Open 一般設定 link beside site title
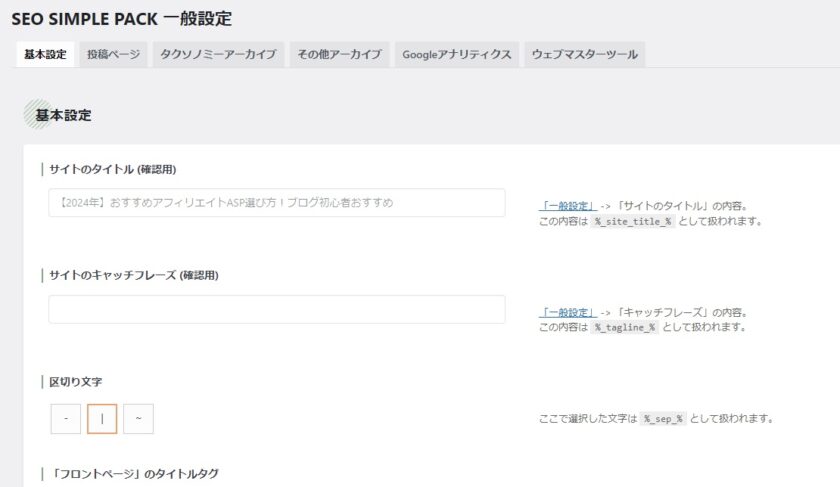 (568, 206)
